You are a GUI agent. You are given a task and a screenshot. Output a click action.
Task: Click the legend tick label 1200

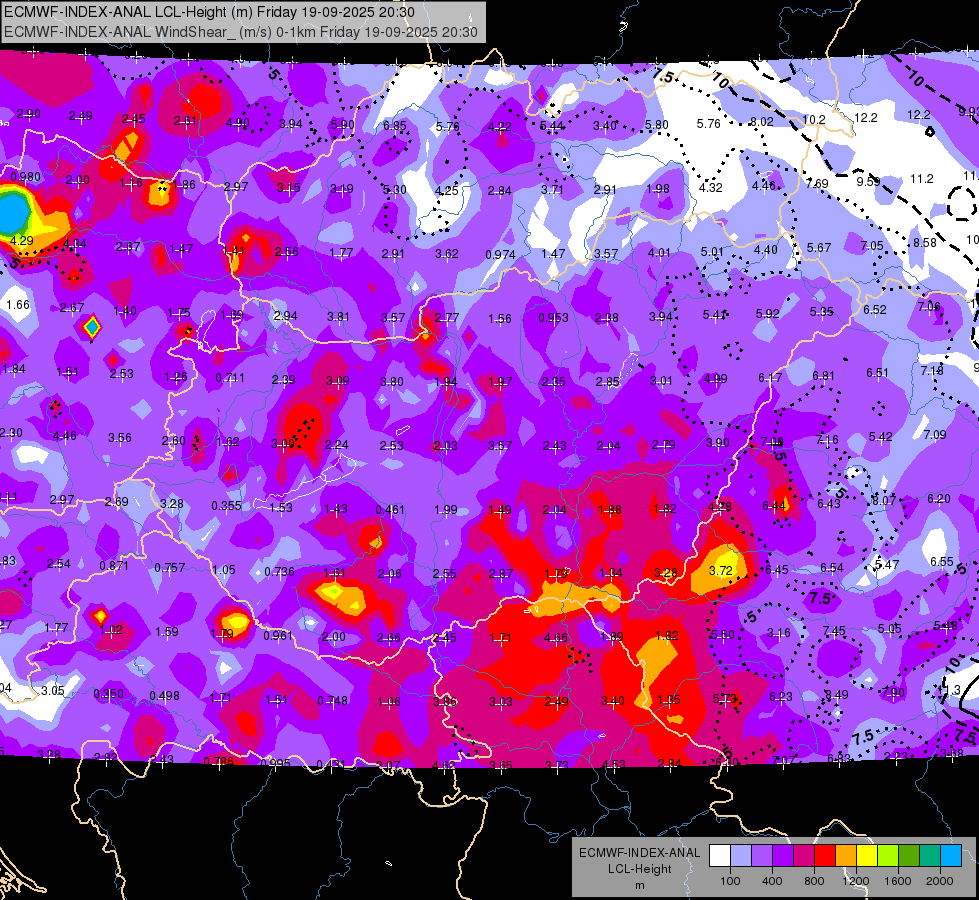(x=855, y=881)
